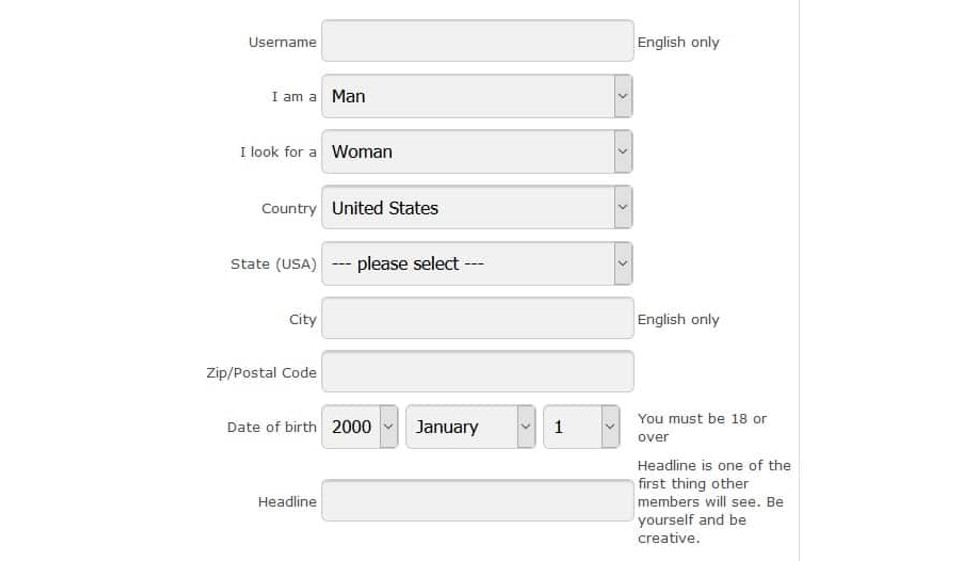The width and height of the screenshot is (960, 561).
Task: Expand the birth month dropdown showing January
Action: (471, 427)
